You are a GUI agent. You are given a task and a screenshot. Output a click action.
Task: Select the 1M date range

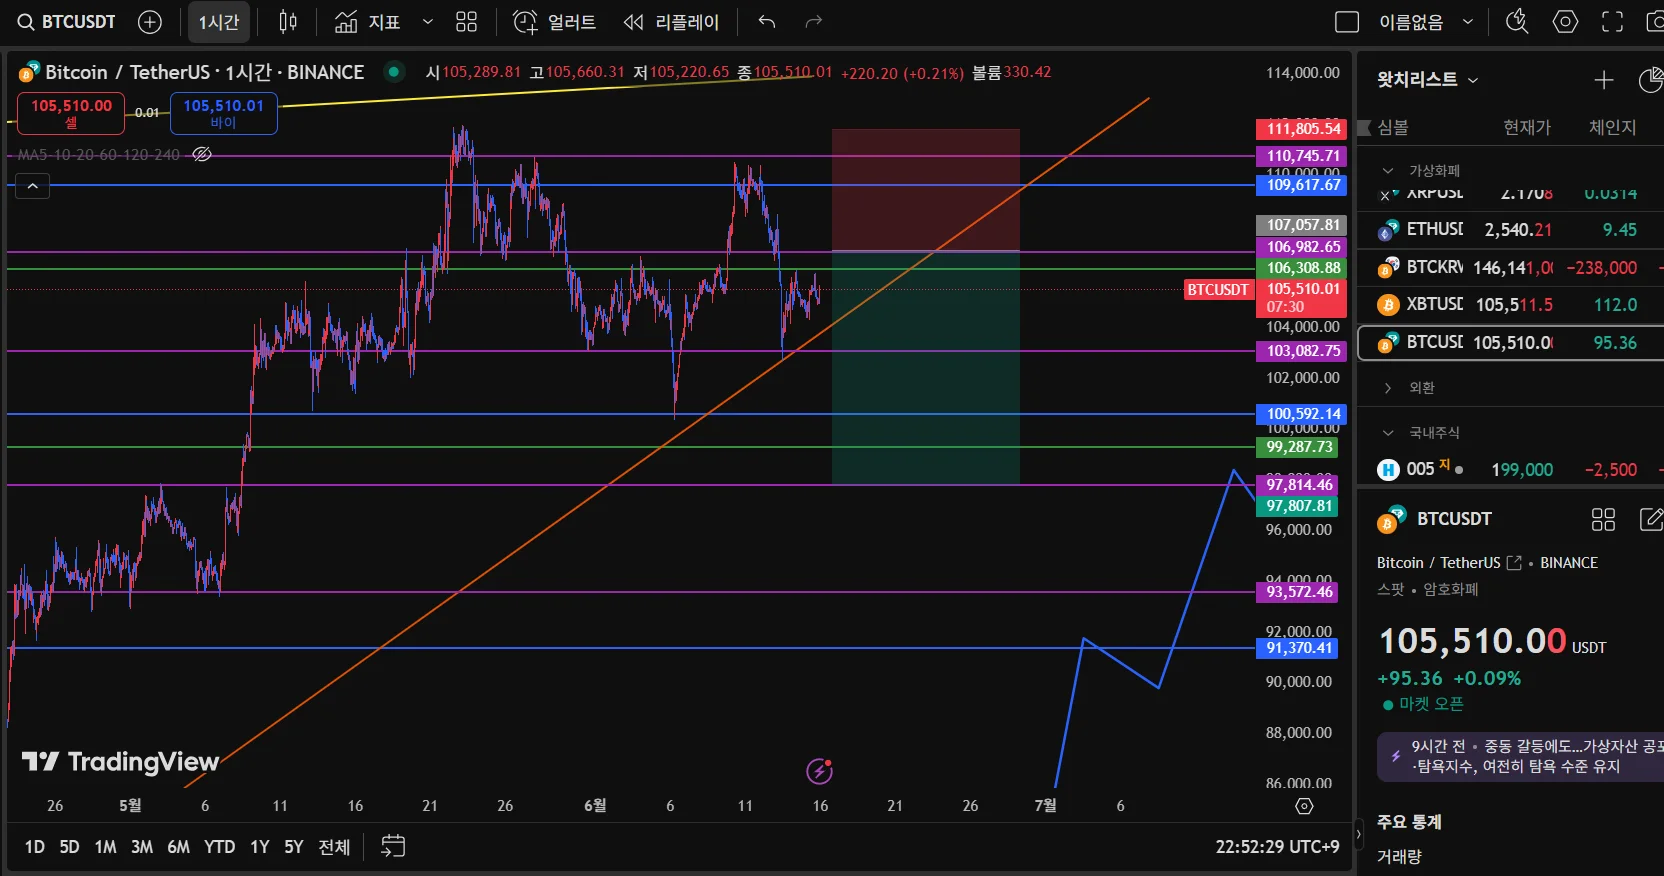105,847
